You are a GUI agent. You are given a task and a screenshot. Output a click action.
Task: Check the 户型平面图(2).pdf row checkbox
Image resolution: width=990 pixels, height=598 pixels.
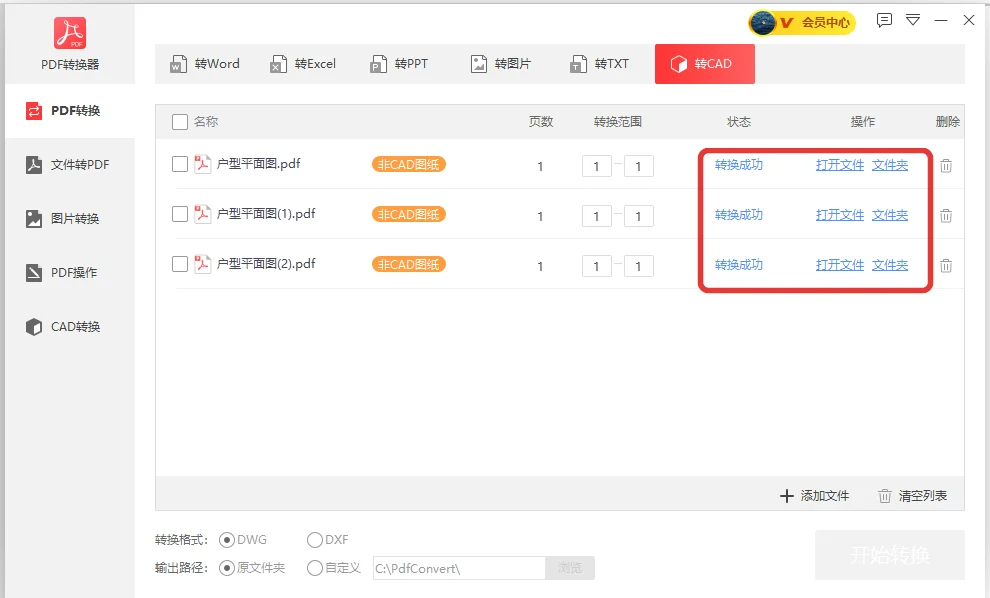(x=180, y=264)
